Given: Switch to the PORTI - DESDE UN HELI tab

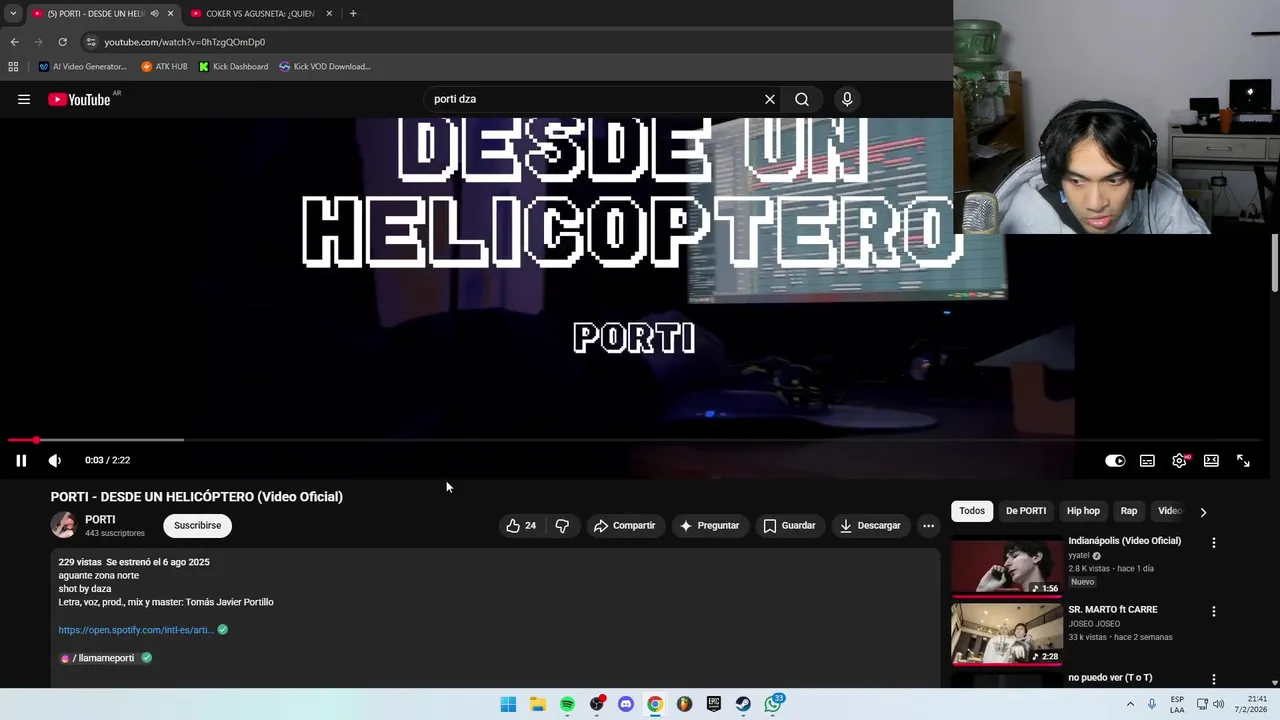Looking at the screenshot, I should click(x=95, y=14).
